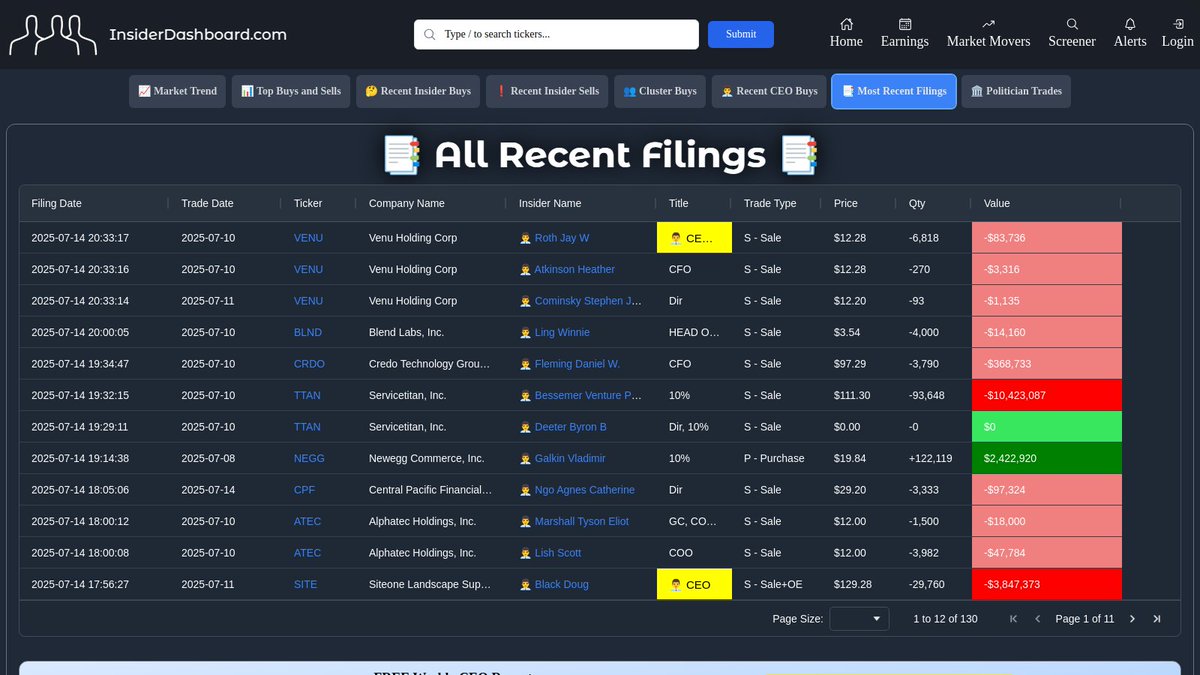Click the $0 green value cell
Viewport: 1200px width, 675px height.
click(x=1047, y=427)
